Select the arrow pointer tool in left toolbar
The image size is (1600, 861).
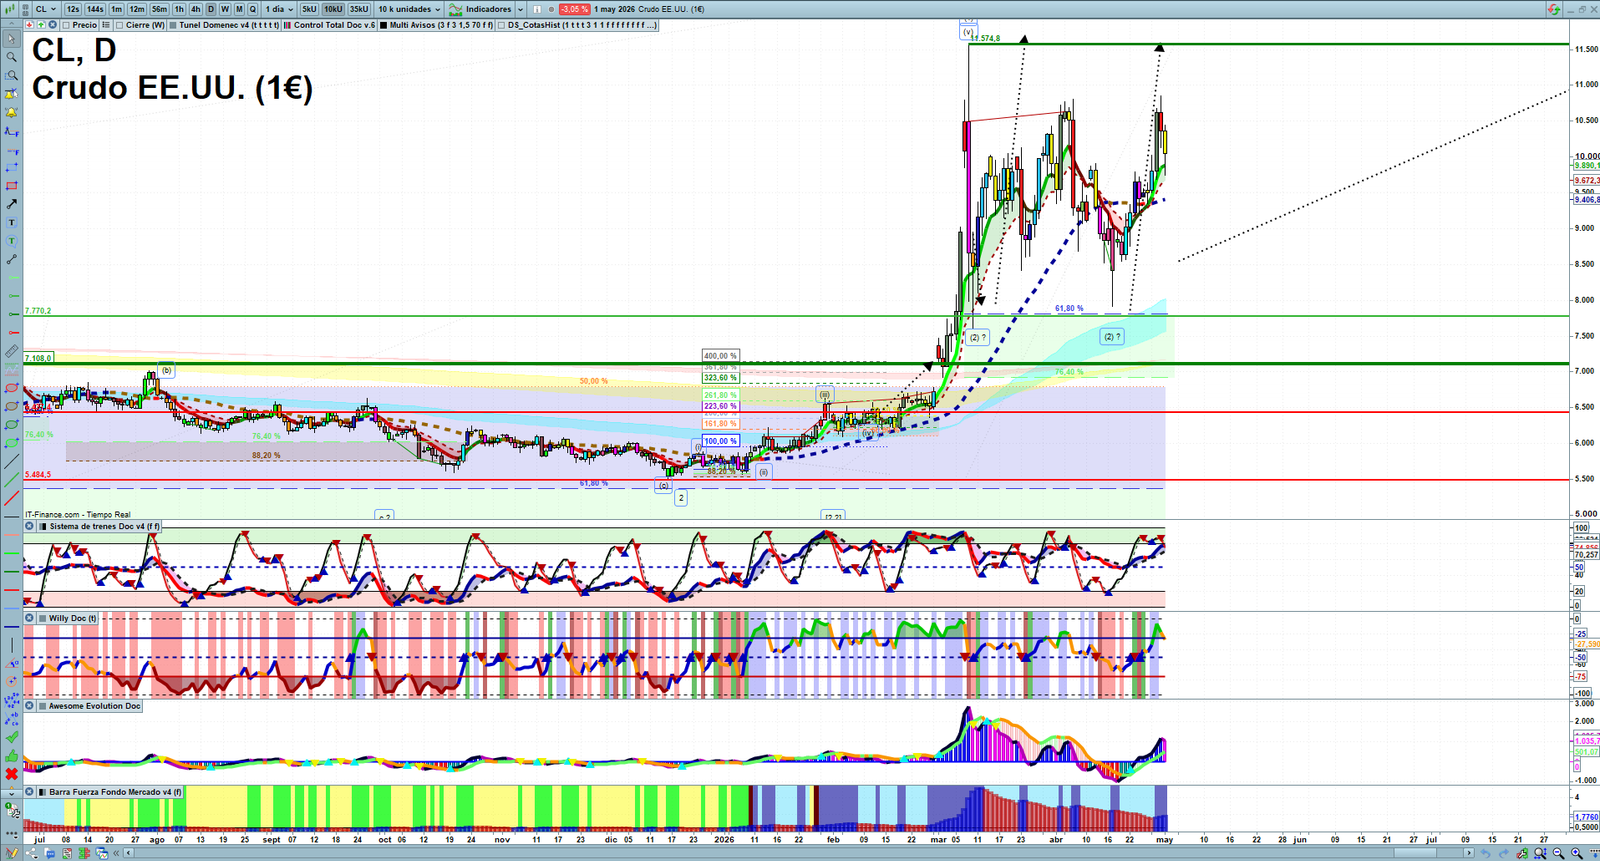[x=11, y=38]
